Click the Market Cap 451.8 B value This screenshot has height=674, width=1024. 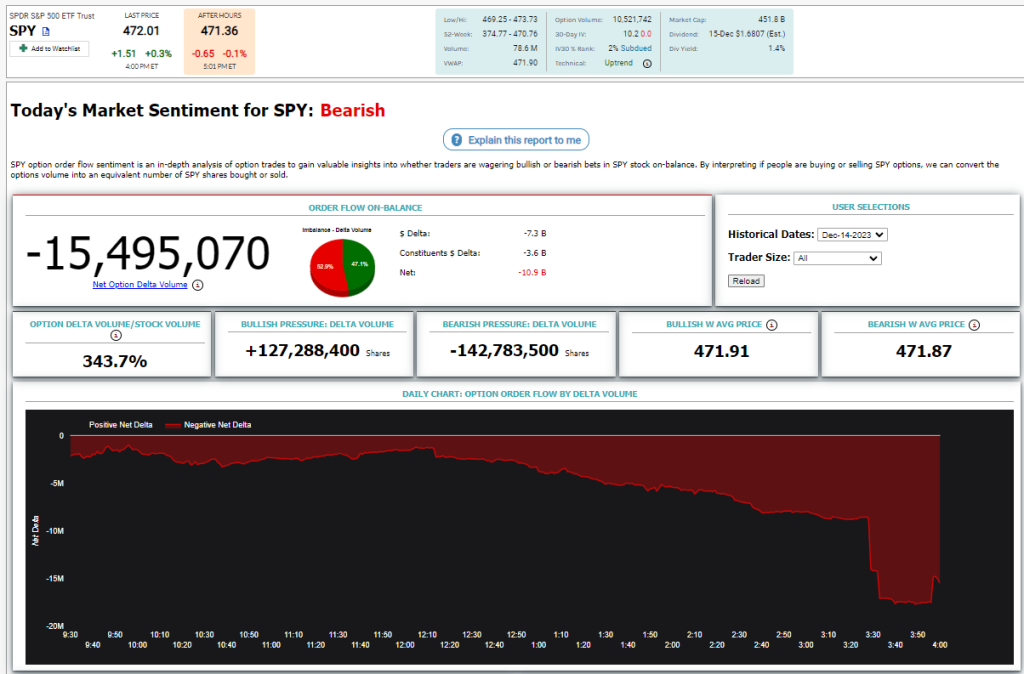[771, 20]
